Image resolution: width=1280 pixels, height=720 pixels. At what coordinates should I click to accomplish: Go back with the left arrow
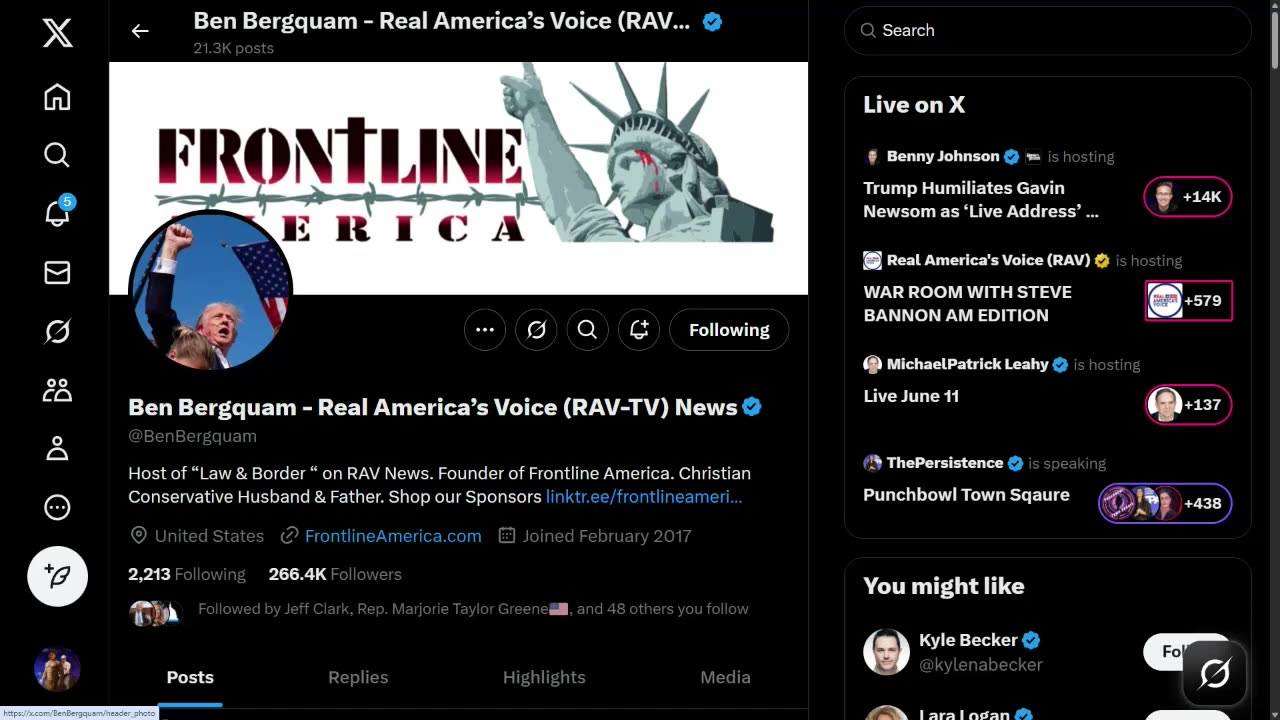(x=140, y=31)
